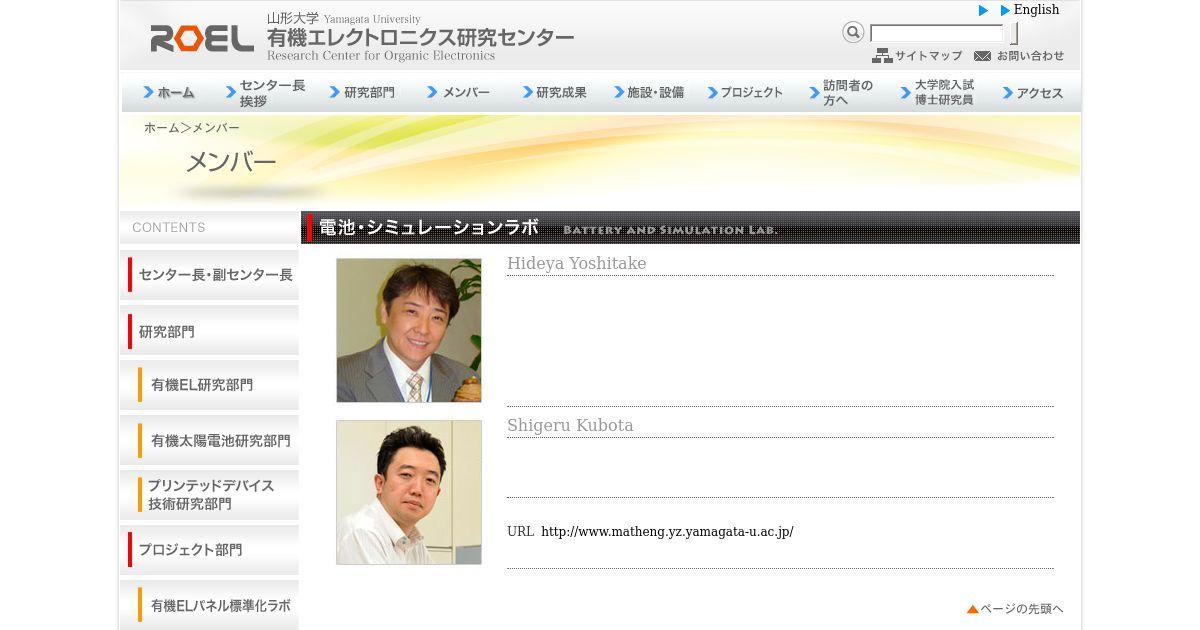
Task: Click the メンバー page heading
Action: pos(231,162)
